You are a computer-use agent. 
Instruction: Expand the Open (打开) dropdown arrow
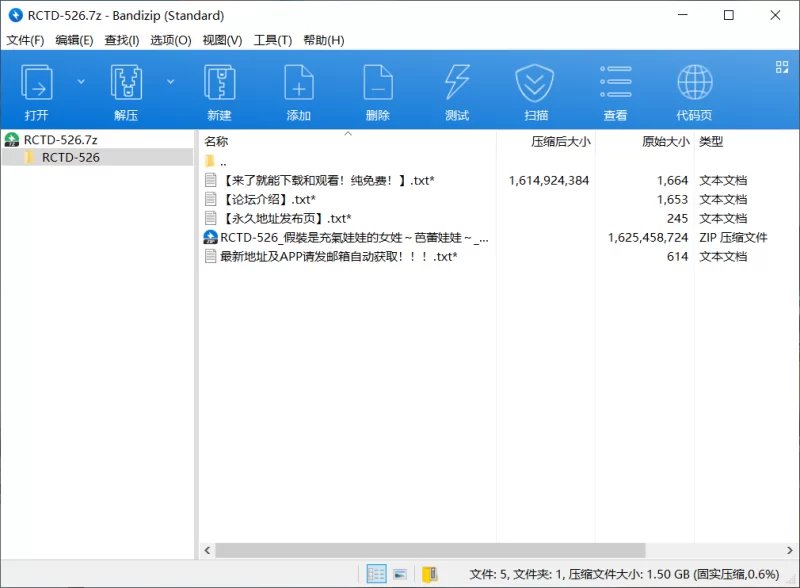tap(81, 82)
